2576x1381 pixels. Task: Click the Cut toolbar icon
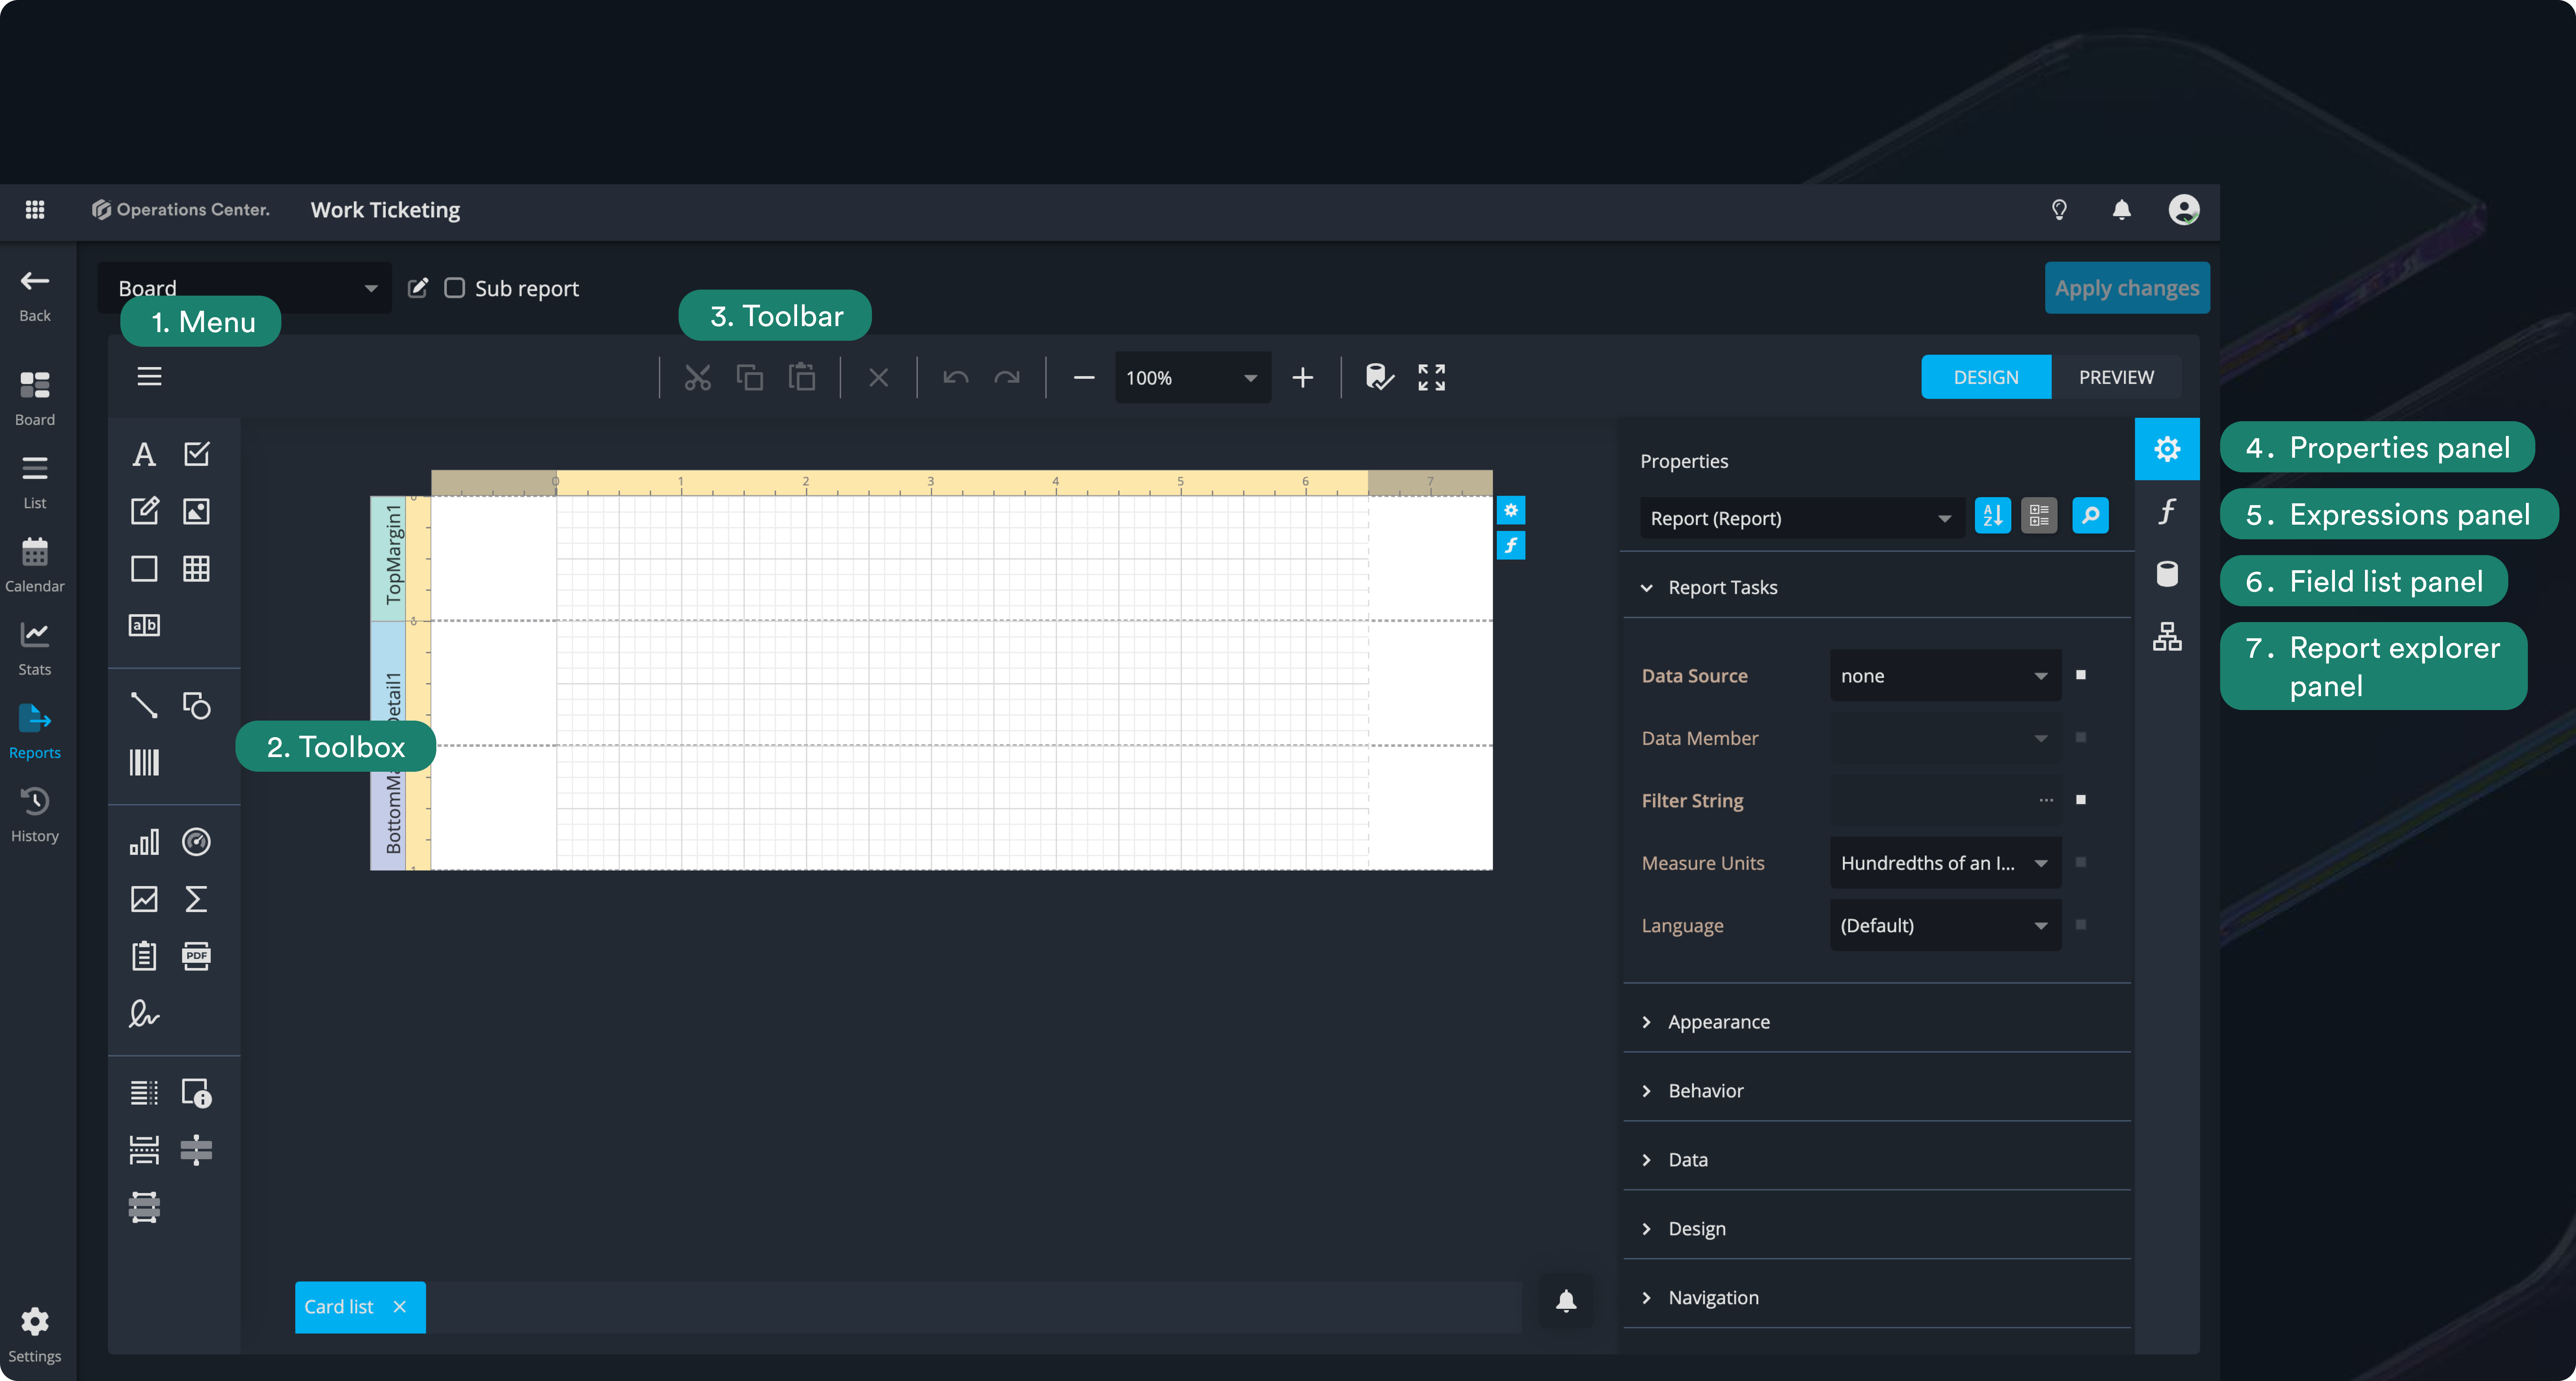click(698, 378)
